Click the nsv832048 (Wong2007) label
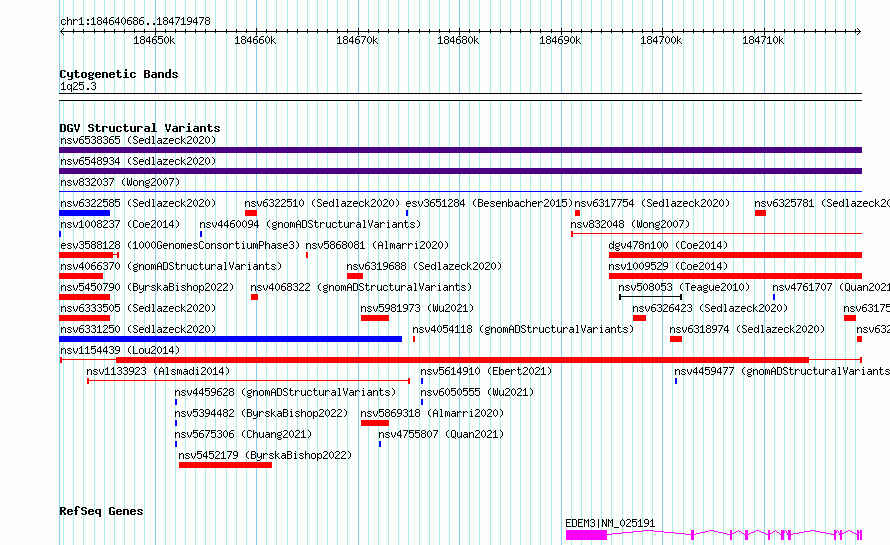The width and height of the screenshot is (890, 545). pyautogui.click(x=630, y=224)
